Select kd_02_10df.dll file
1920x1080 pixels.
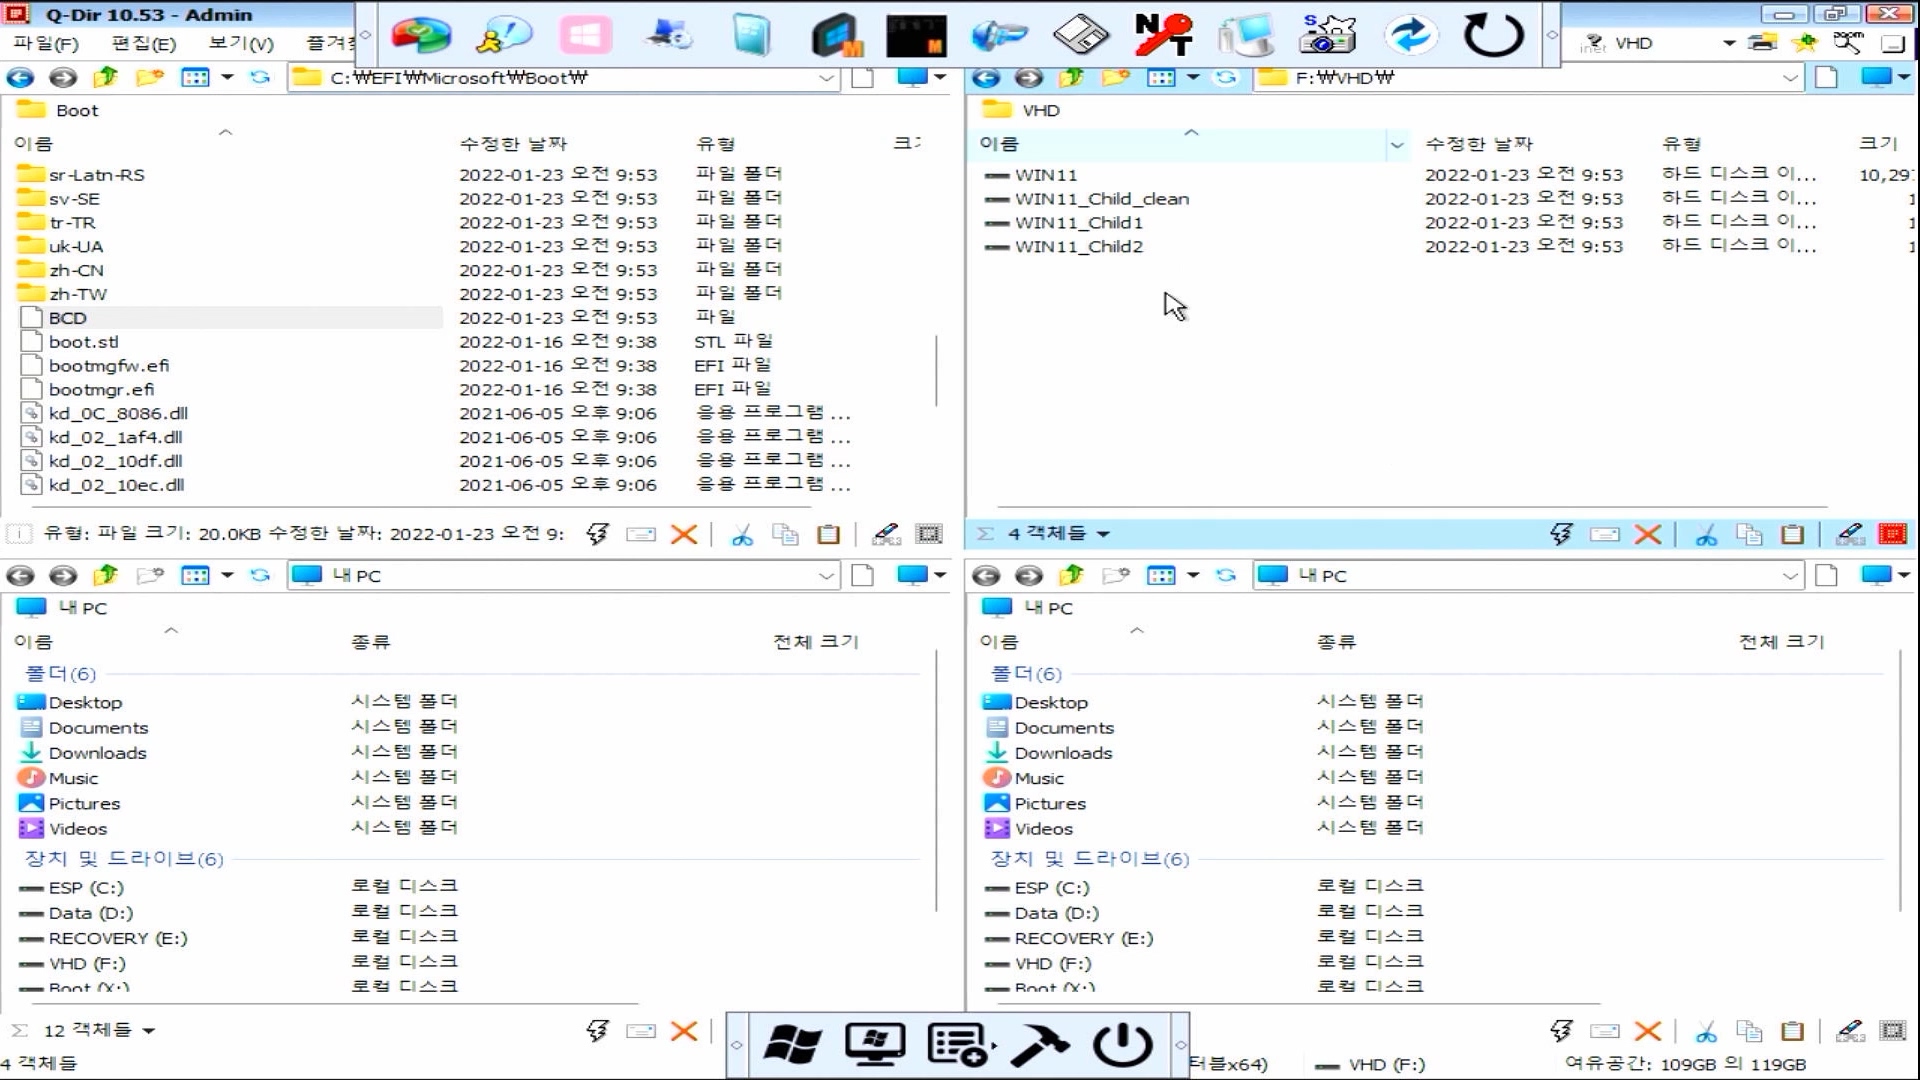[115, 461]
